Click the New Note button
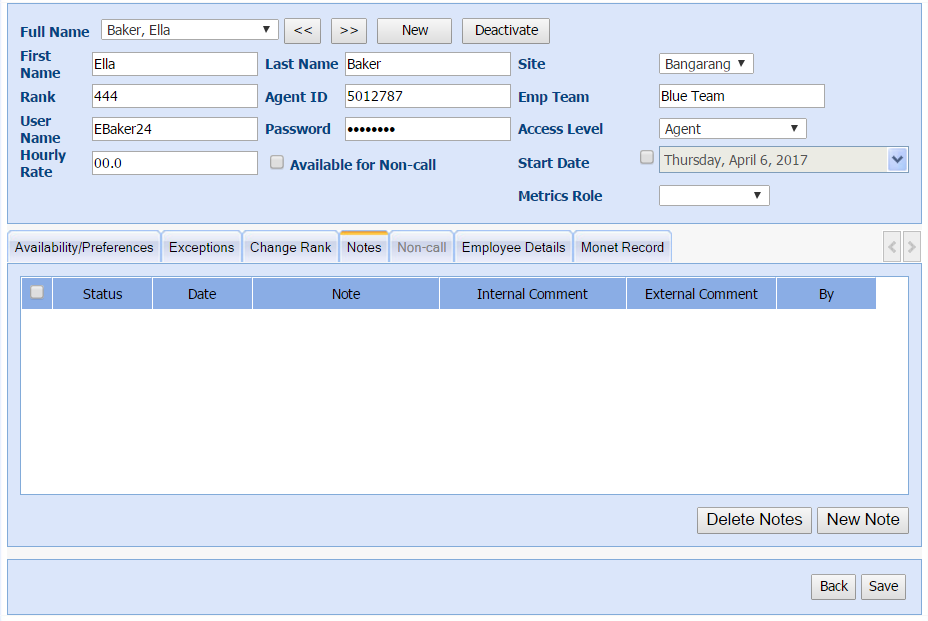The image size is (928, 621). [x=862, y=520]
